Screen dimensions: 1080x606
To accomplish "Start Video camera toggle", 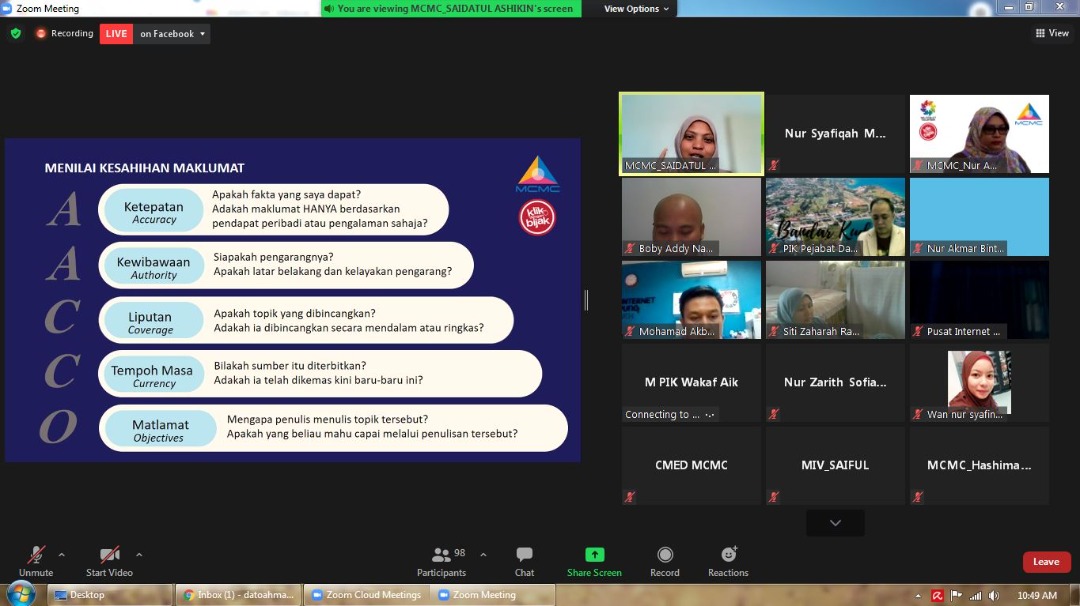I will (x=110, y=555).
